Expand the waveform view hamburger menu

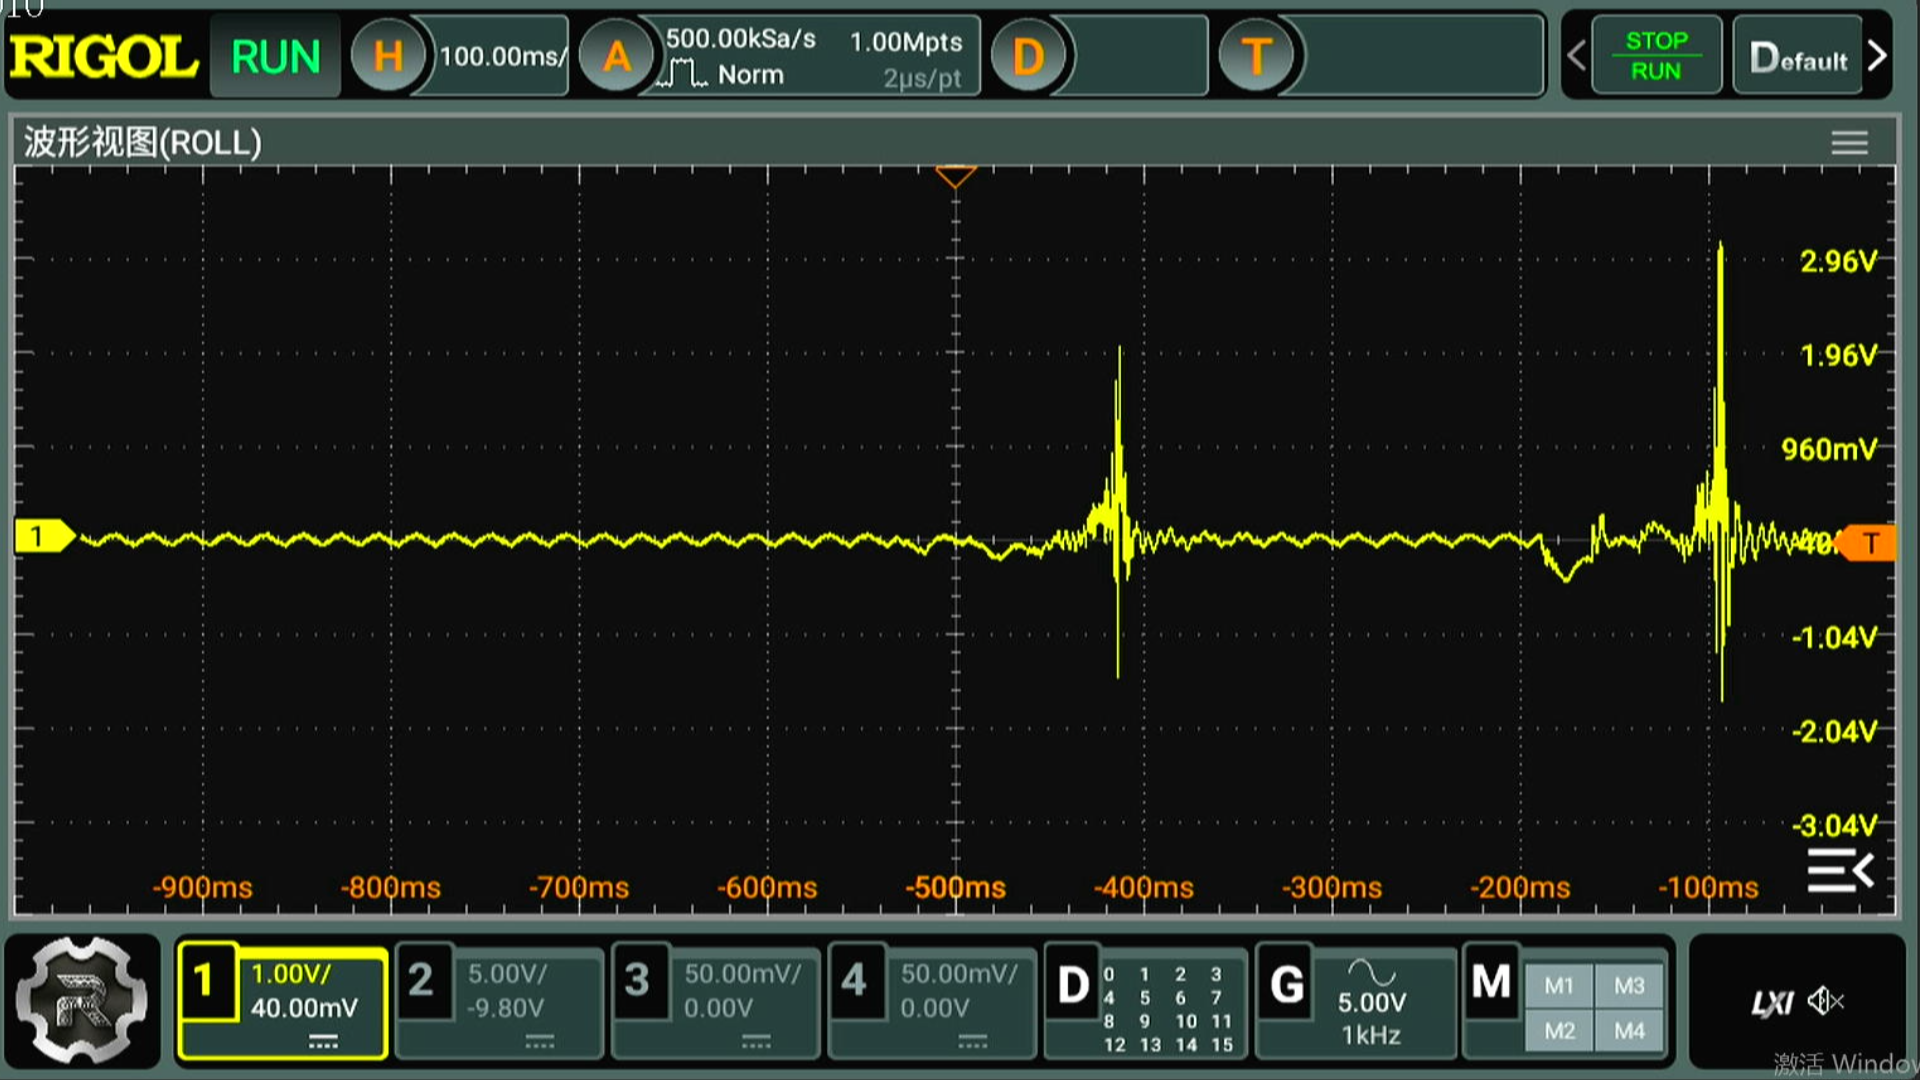(1849, 143)
